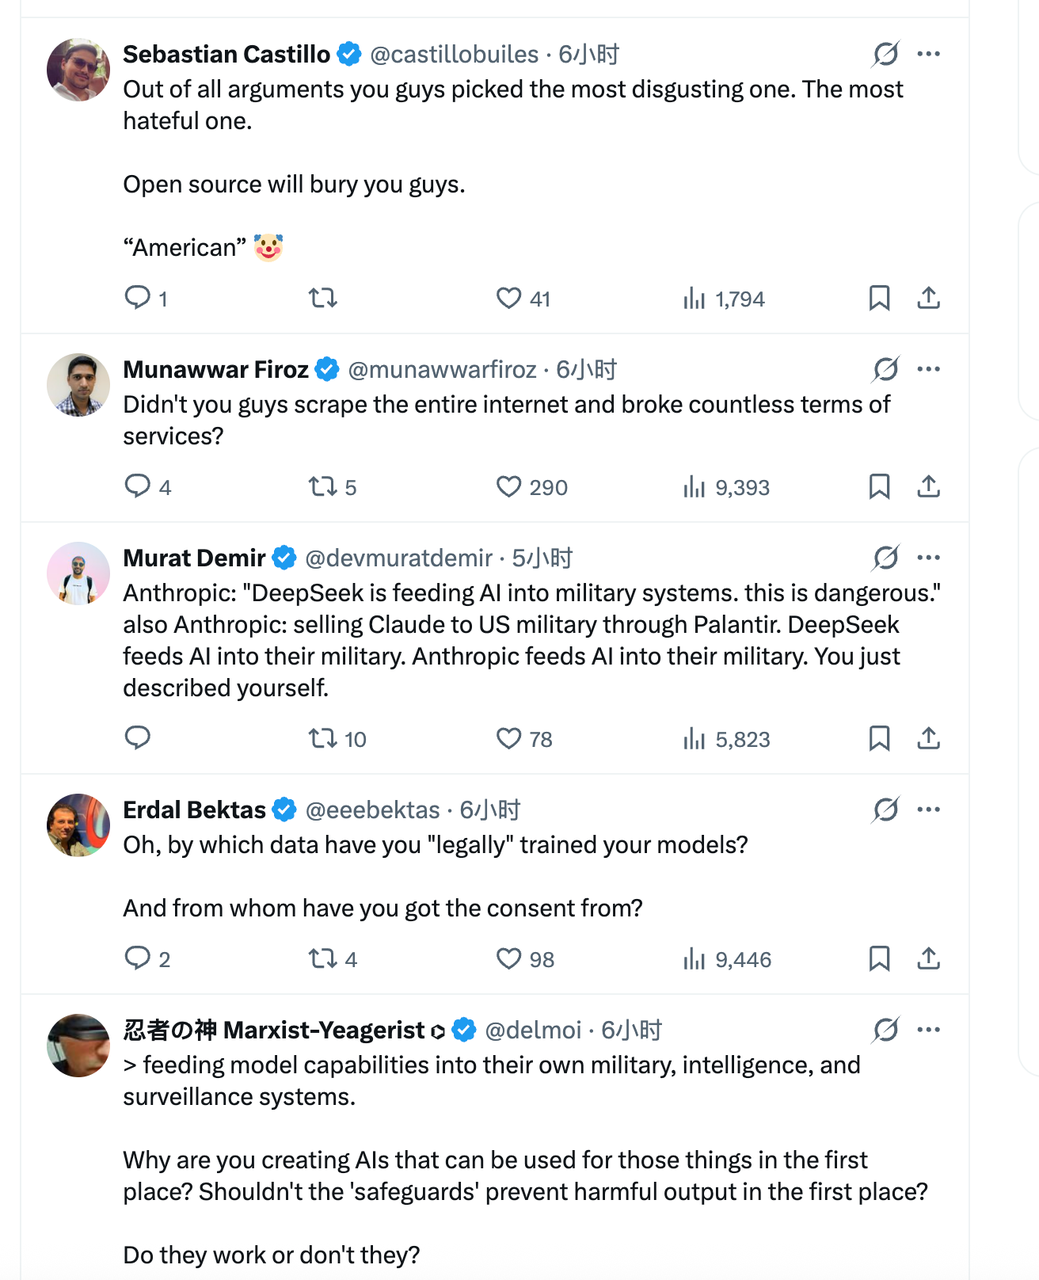
Task: Reply to Sebastian Castillo's tweet
Action: (137, 297)
